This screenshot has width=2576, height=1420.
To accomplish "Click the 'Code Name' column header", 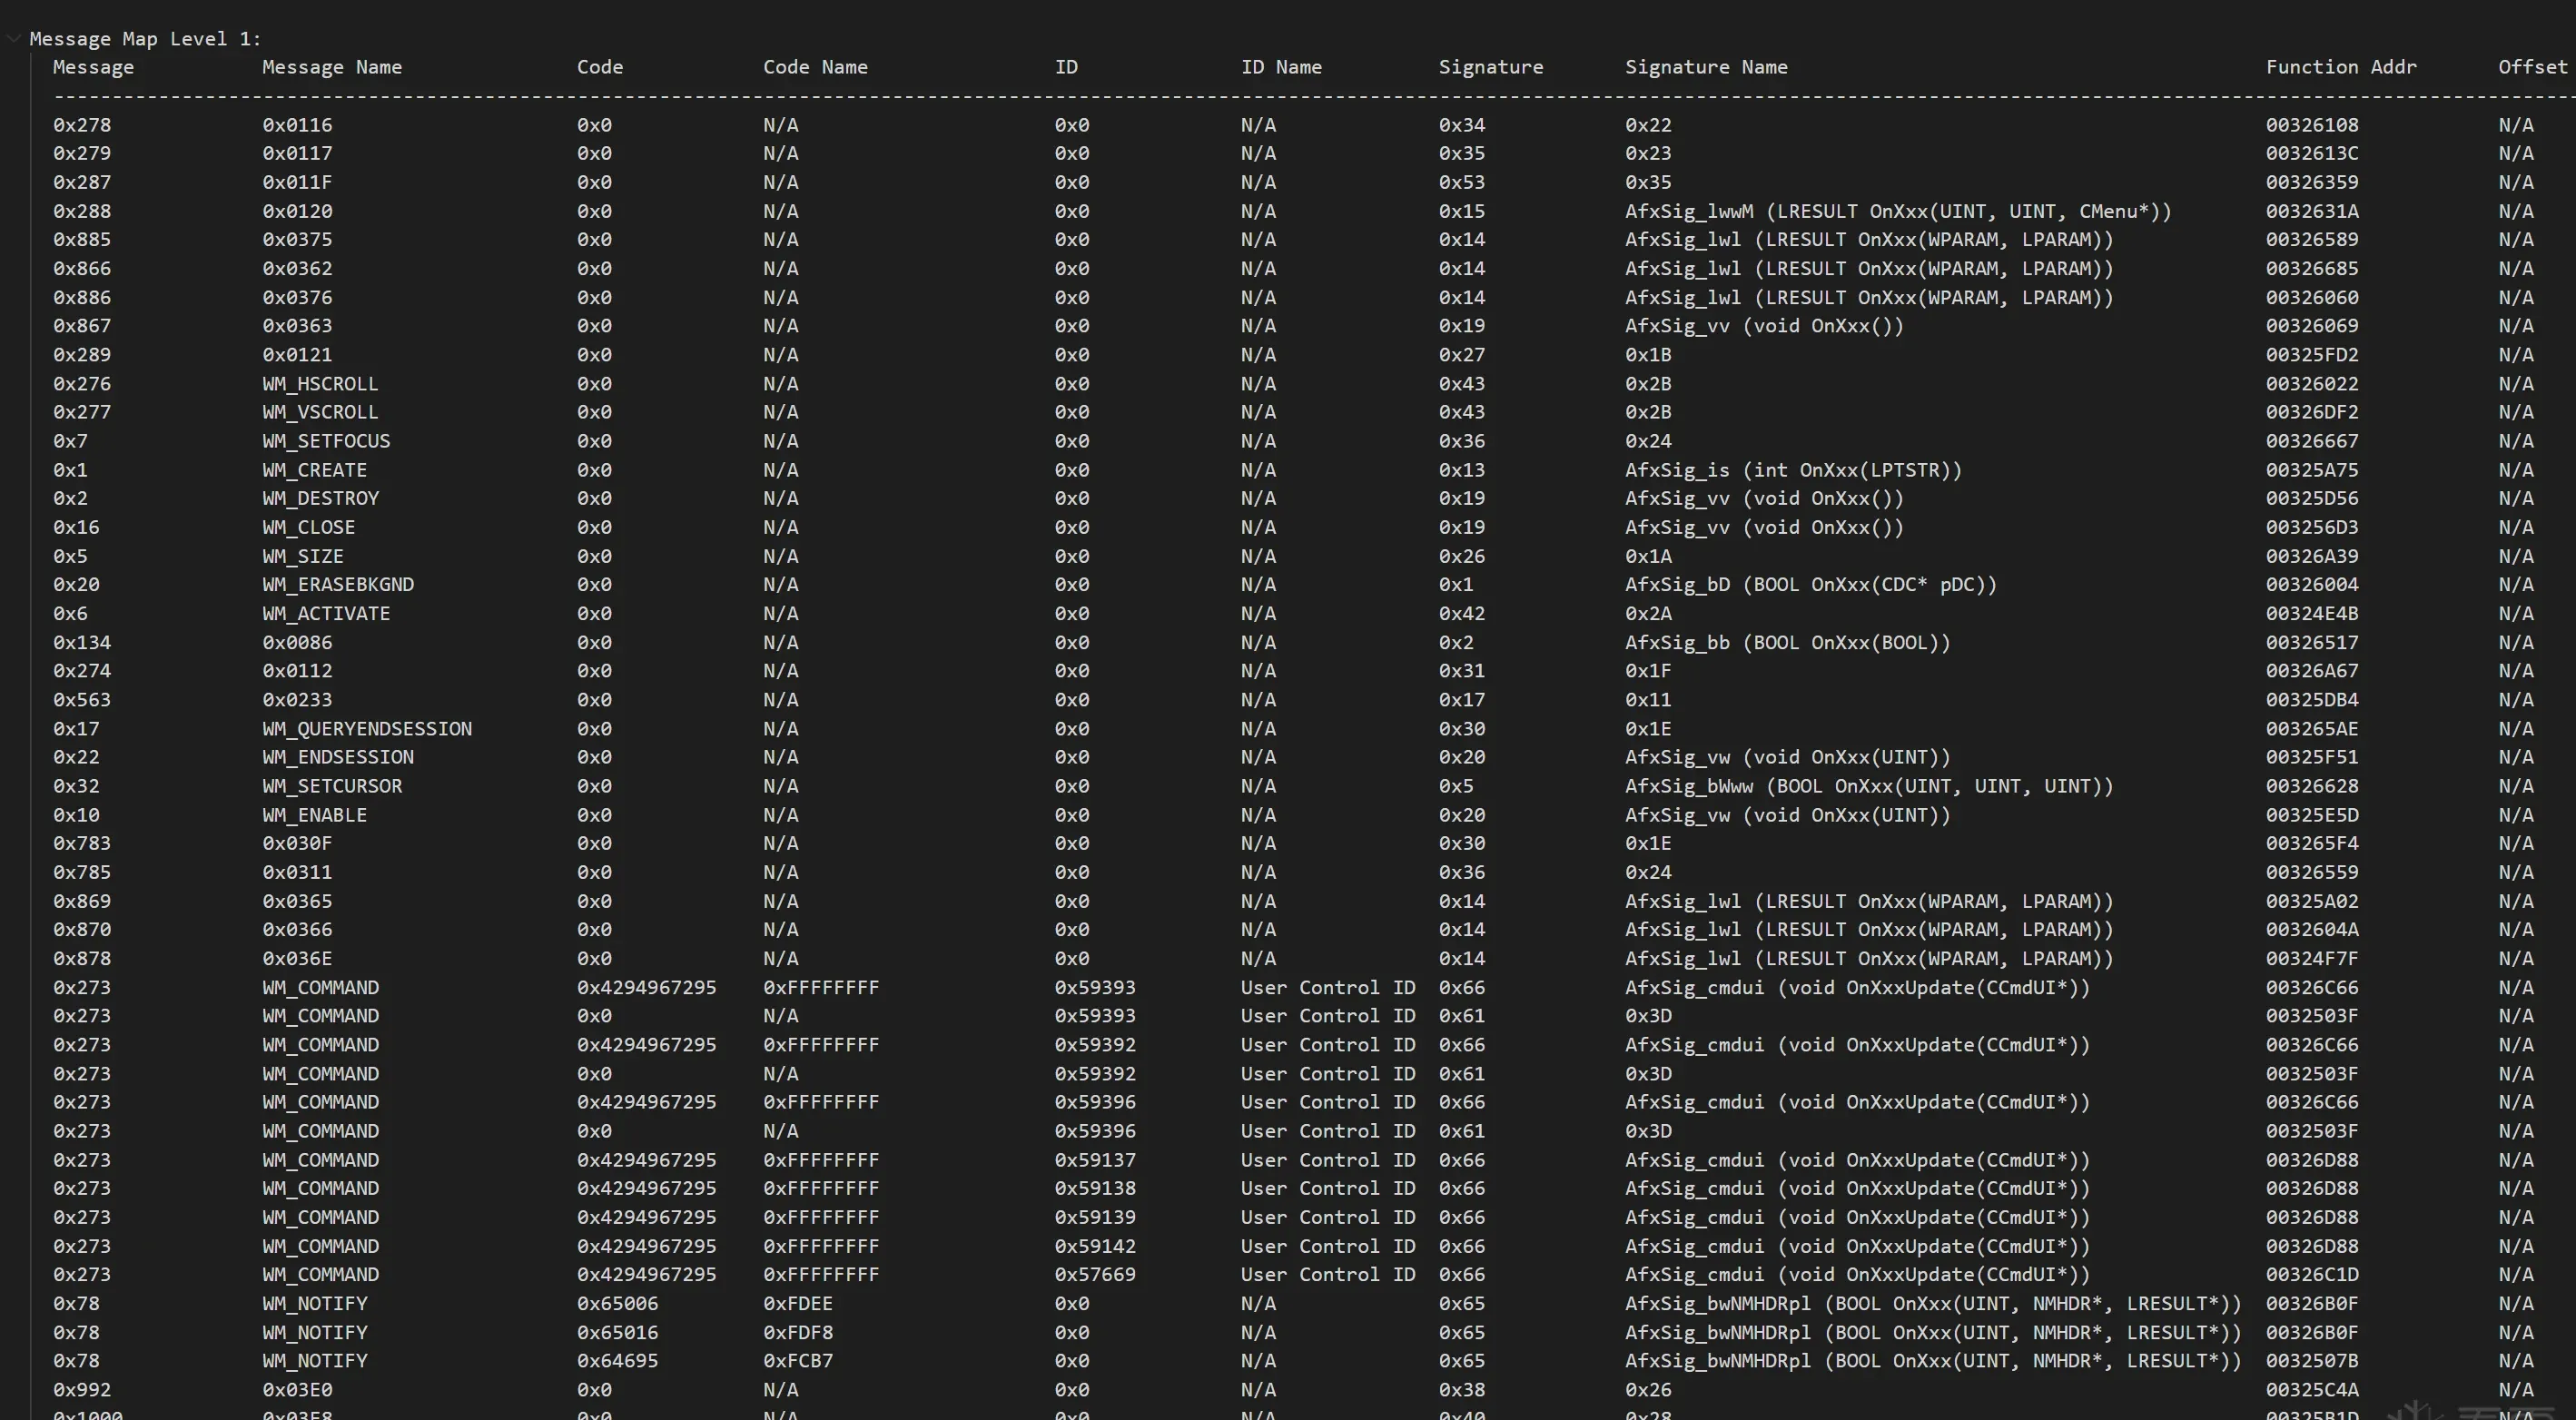I will tap(815, 67).
